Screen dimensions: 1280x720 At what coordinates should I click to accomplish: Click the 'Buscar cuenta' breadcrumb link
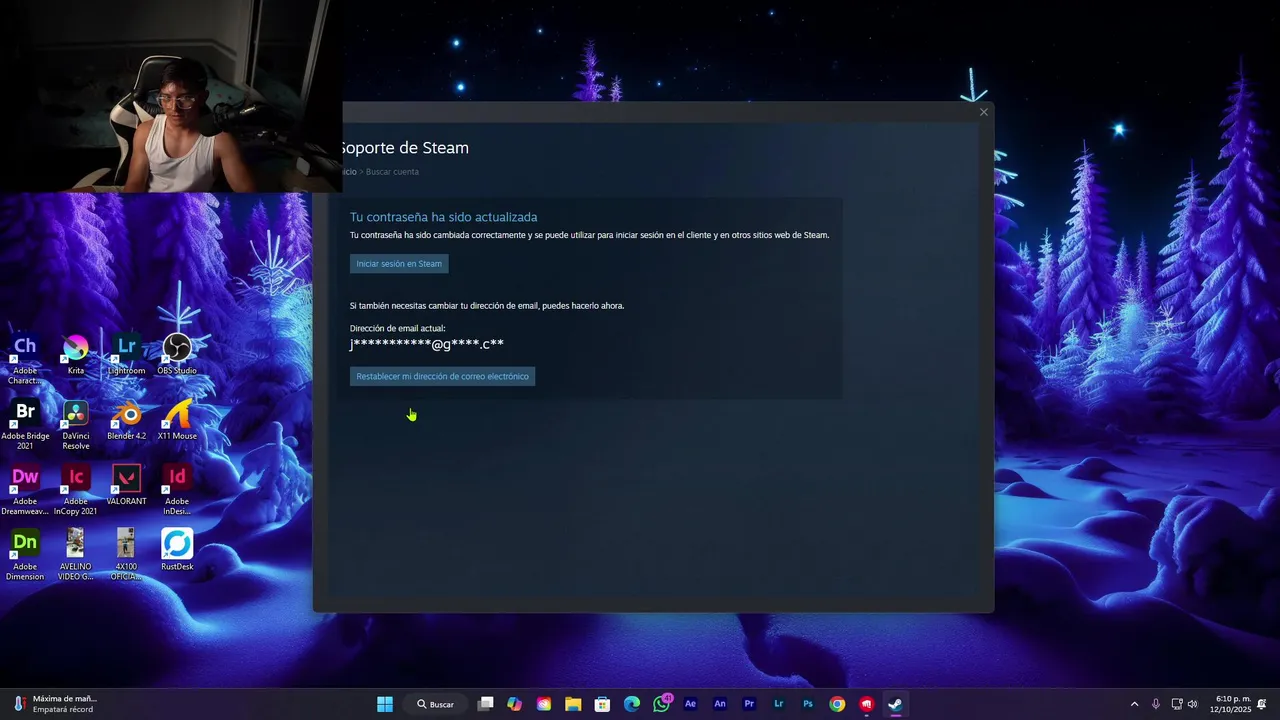(392, 172)
